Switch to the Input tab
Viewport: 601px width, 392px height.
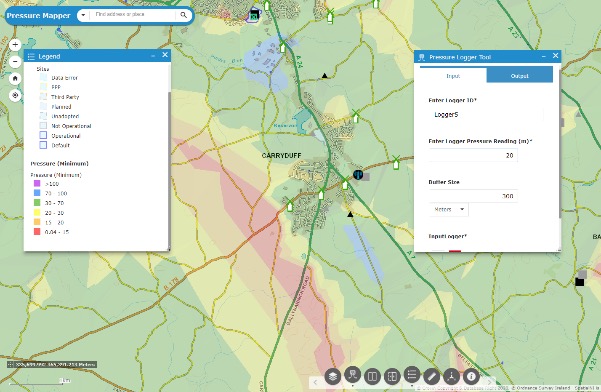453,75
